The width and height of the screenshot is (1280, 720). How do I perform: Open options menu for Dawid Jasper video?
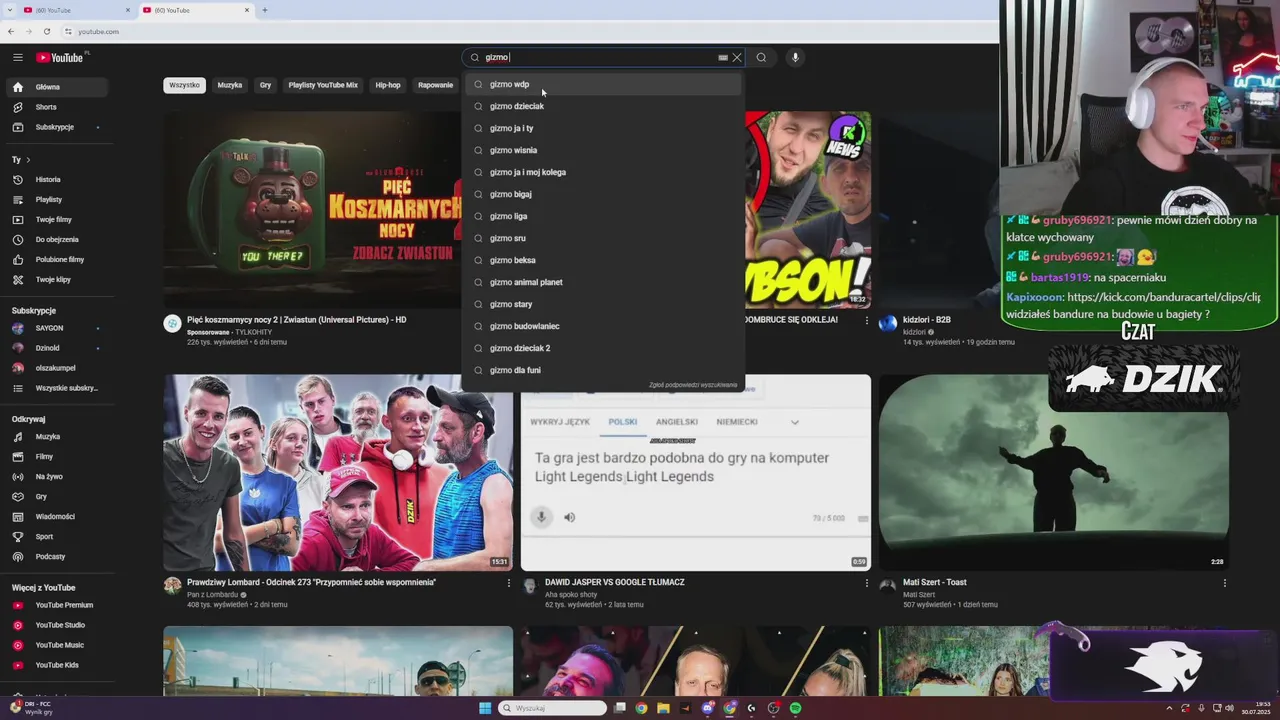(x=866, y=583)
